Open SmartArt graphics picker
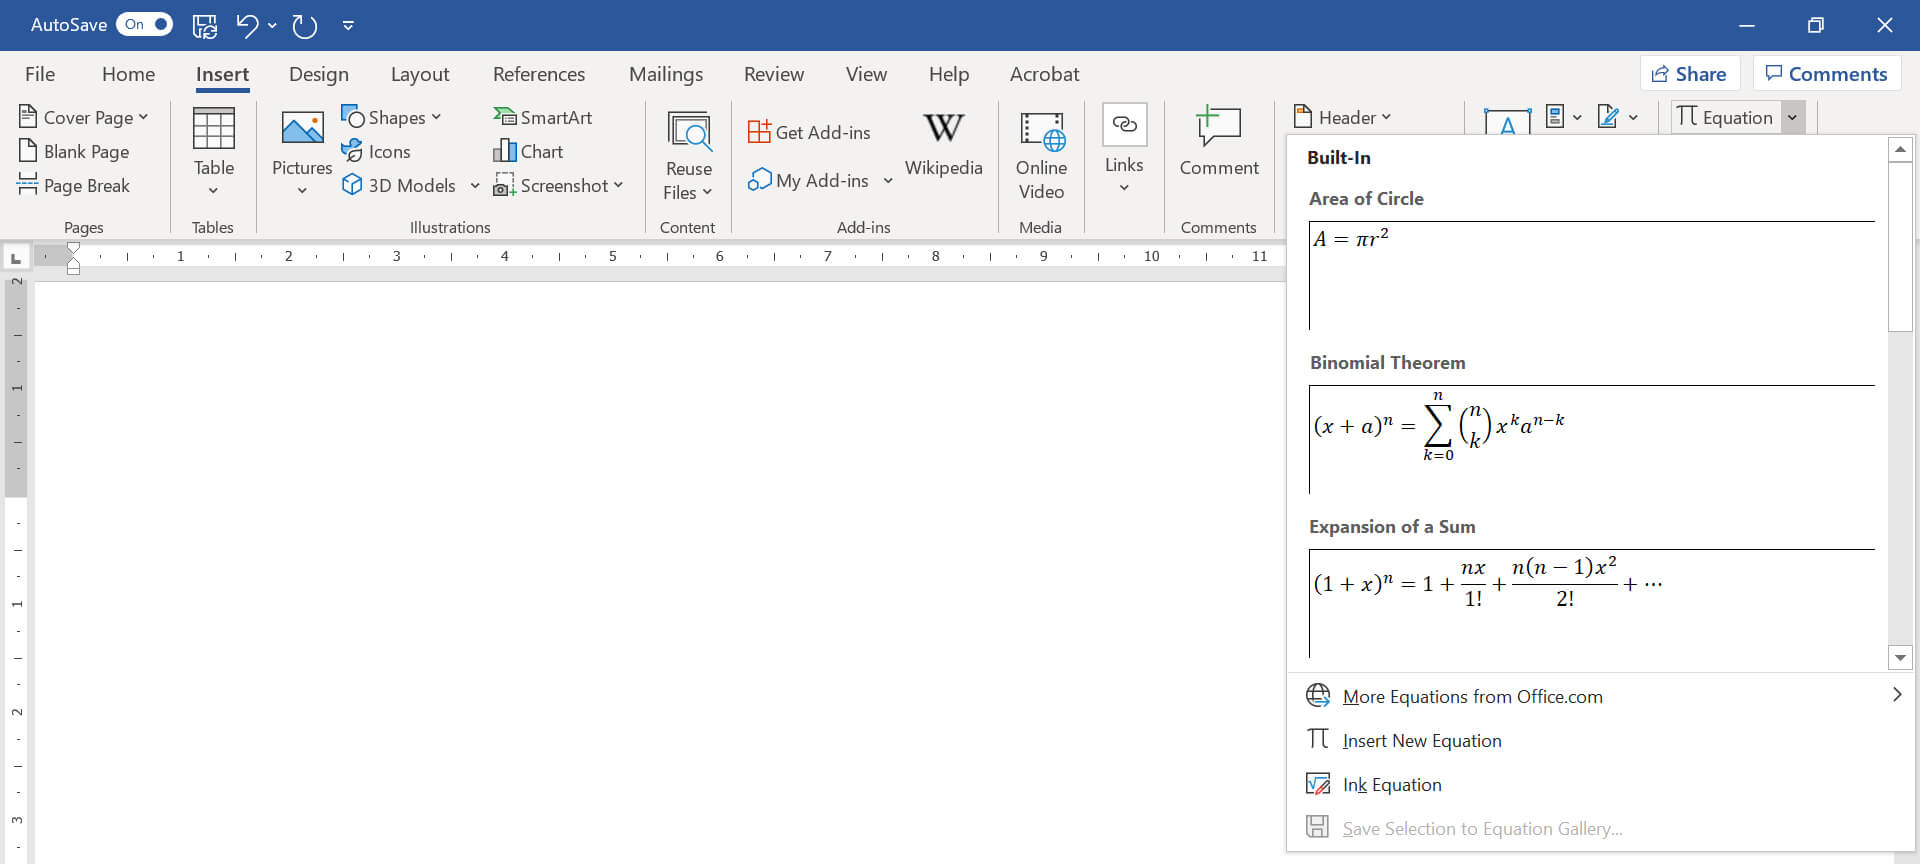The height and width of the screenshot is (864, 1920). 543,117
